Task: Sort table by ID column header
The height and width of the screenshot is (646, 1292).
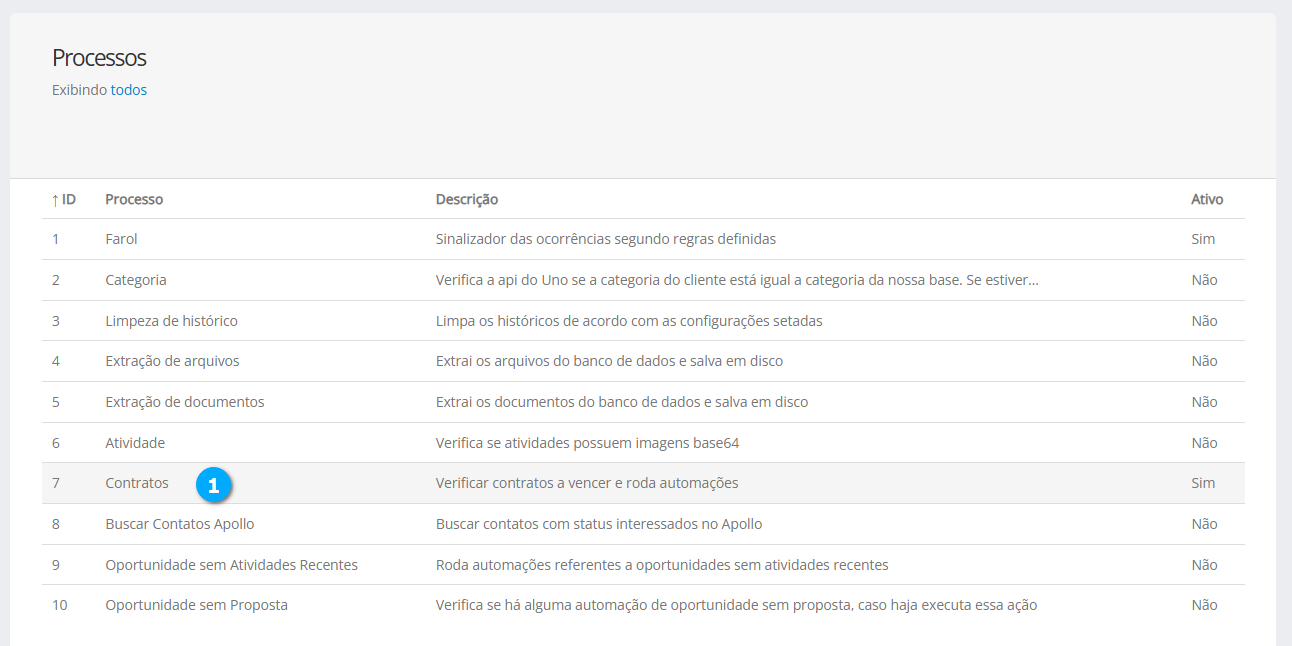Action: point(64,199)
